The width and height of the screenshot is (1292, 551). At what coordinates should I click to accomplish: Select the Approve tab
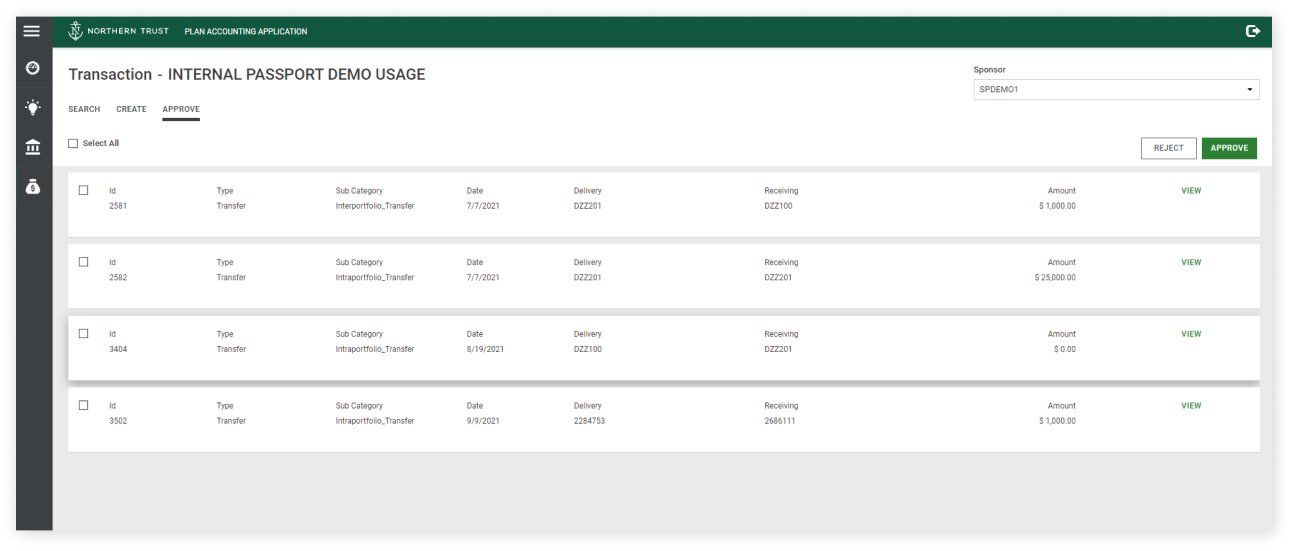click(x=181, y=109)
